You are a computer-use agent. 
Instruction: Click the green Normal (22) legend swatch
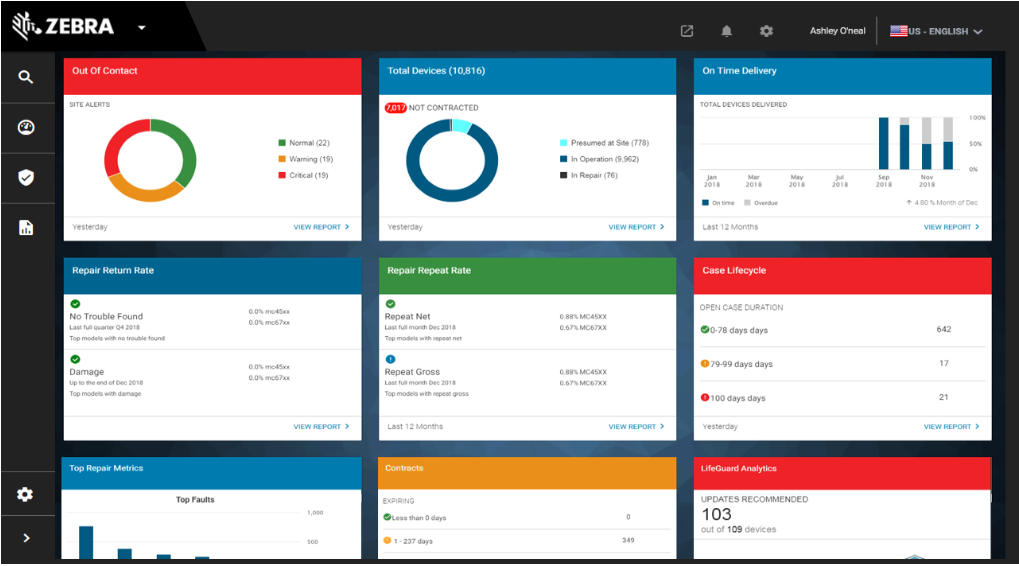(x=282, y=143)
